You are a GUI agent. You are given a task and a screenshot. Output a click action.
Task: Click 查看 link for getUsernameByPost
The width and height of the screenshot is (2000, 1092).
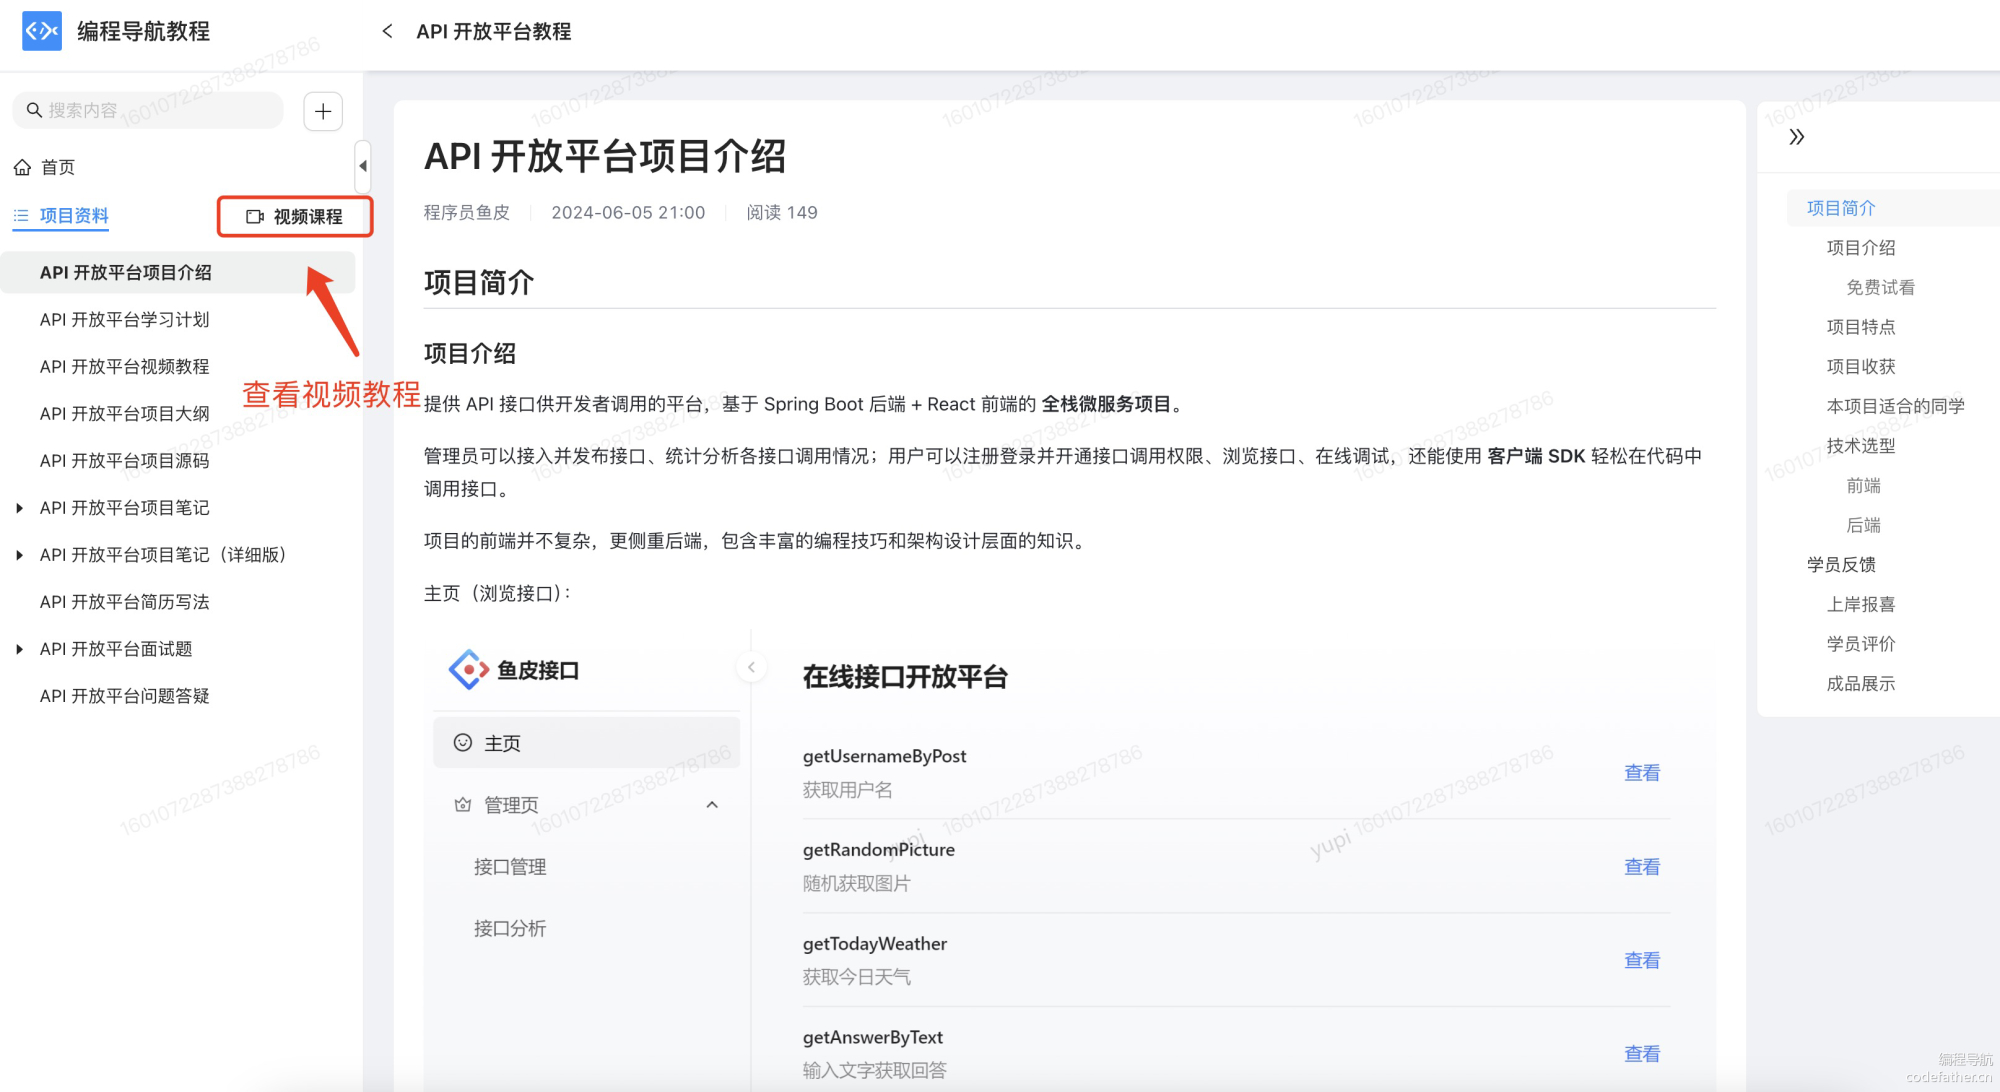(1642, 773)
